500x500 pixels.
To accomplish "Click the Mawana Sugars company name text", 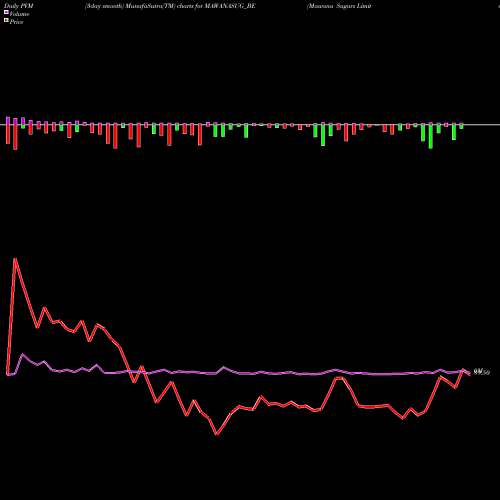I will pos(339,6).
